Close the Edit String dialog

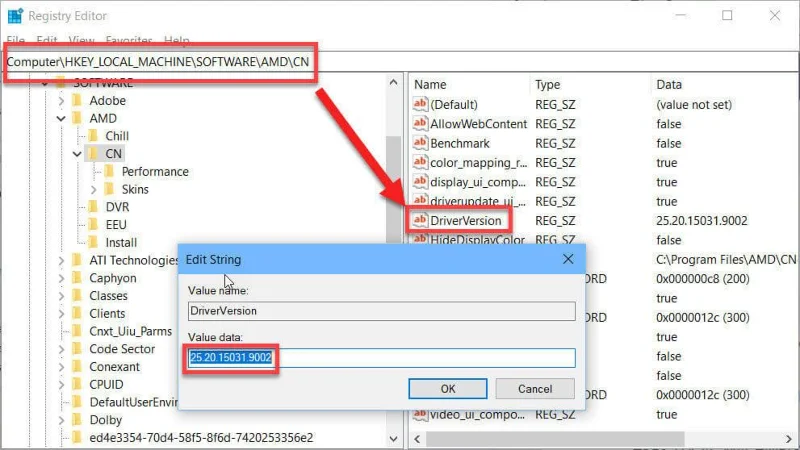pyautogui.click(x=568, y=259)
